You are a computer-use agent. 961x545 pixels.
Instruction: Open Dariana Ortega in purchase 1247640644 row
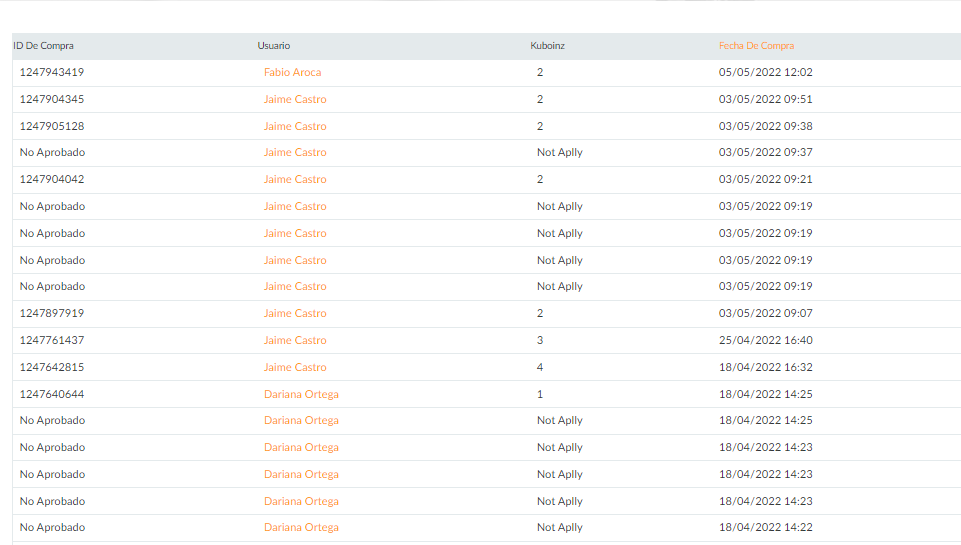coord(301,394)
